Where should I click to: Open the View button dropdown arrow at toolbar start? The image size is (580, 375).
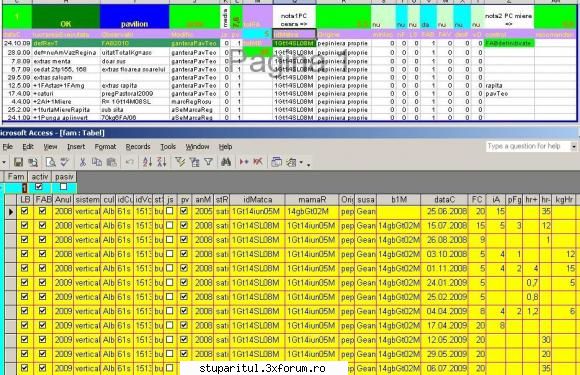(4, 162)
